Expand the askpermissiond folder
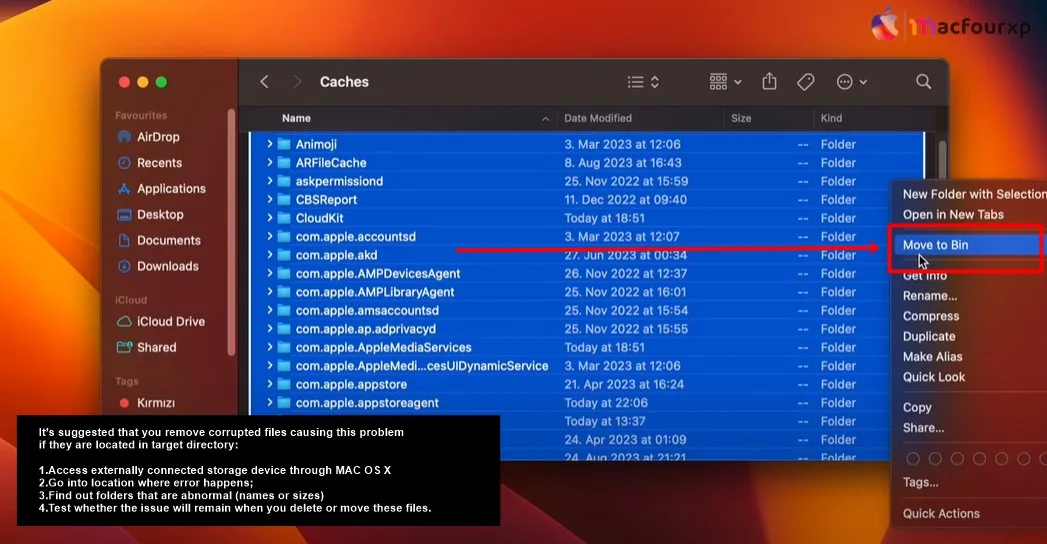Image resolution: width=1047 pixels, height=544 pixels. [269, 181]
